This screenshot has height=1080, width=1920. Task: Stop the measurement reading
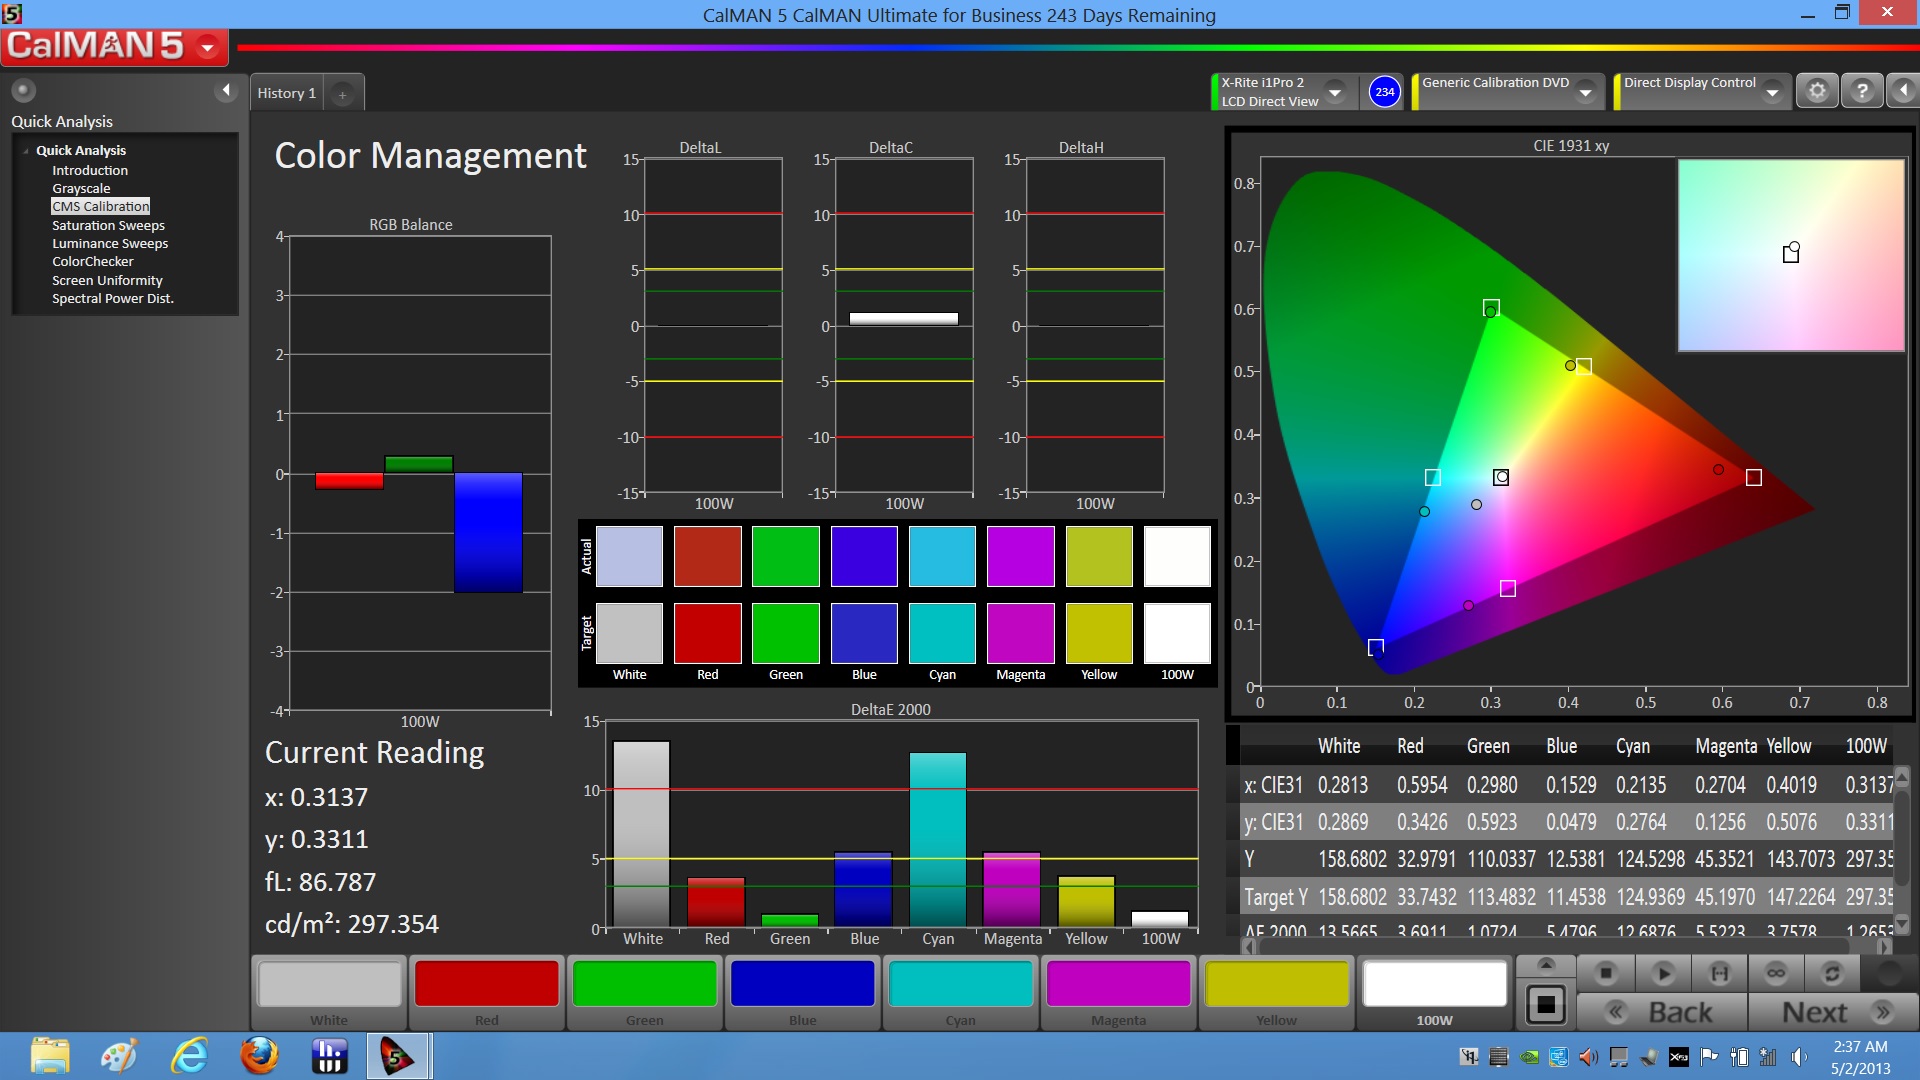(1606, 972)
